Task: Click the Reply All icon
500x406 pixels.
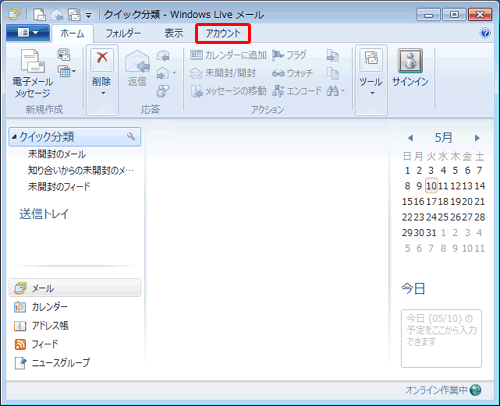Action: (163, 56)
